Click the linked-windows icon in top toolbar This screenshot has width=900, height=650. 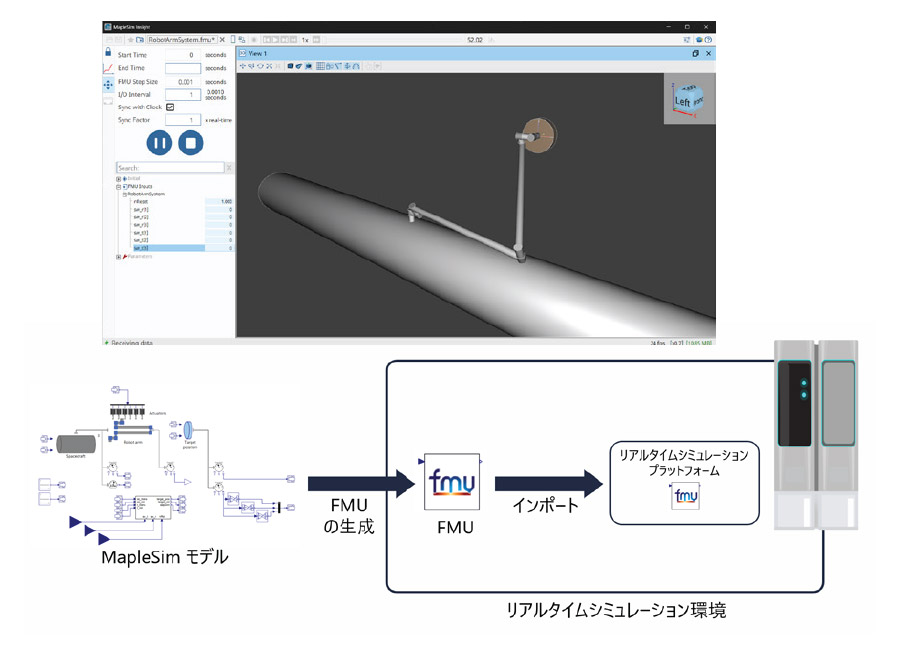242,40
